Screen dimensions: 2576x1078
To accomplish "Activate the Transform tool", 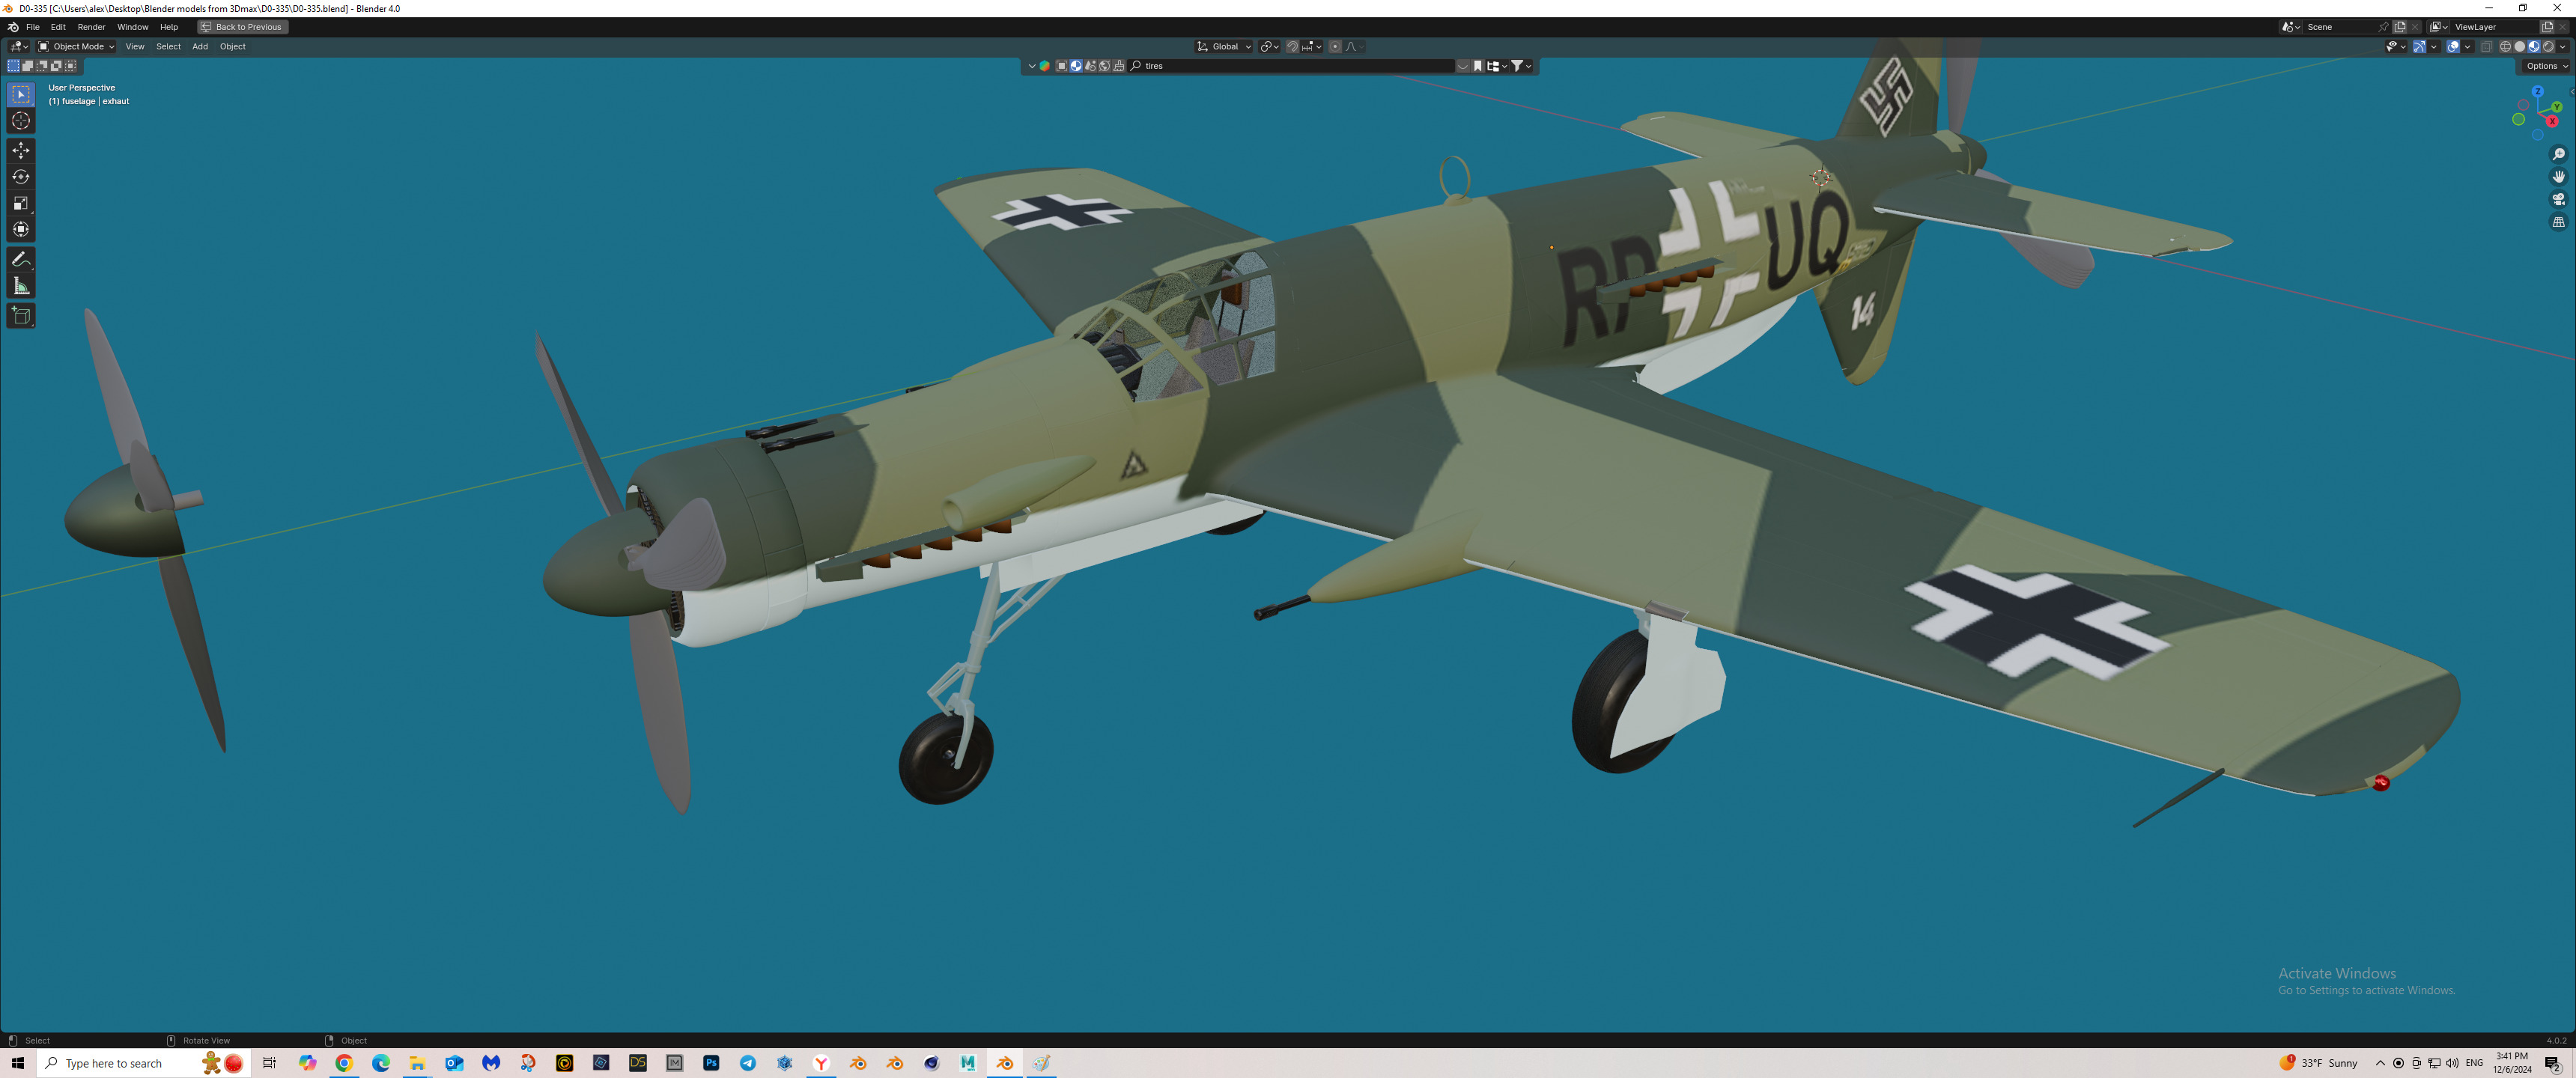I will (x=21, y=229).
